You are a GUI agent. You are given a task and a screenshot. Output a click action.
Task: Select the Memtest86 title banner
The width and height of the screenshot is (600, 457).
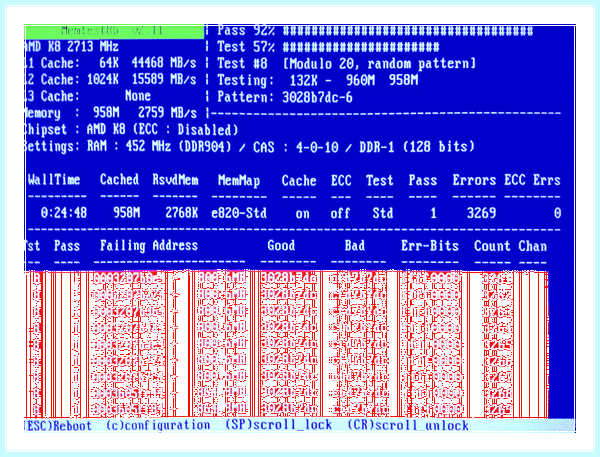pos(114,31)
